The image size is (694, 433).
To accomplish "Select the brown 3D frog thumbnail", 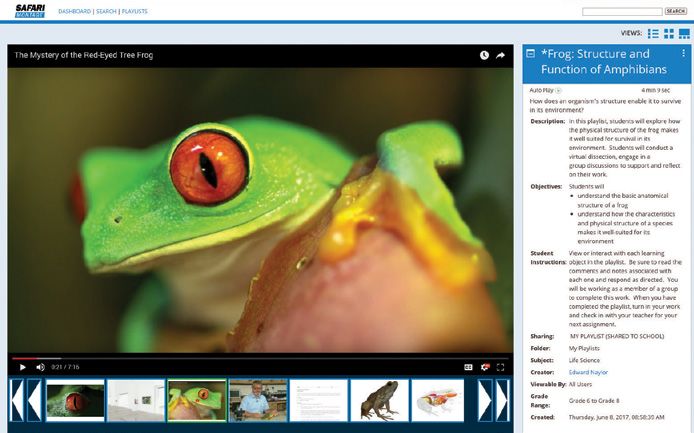I will tap(380, 400).
